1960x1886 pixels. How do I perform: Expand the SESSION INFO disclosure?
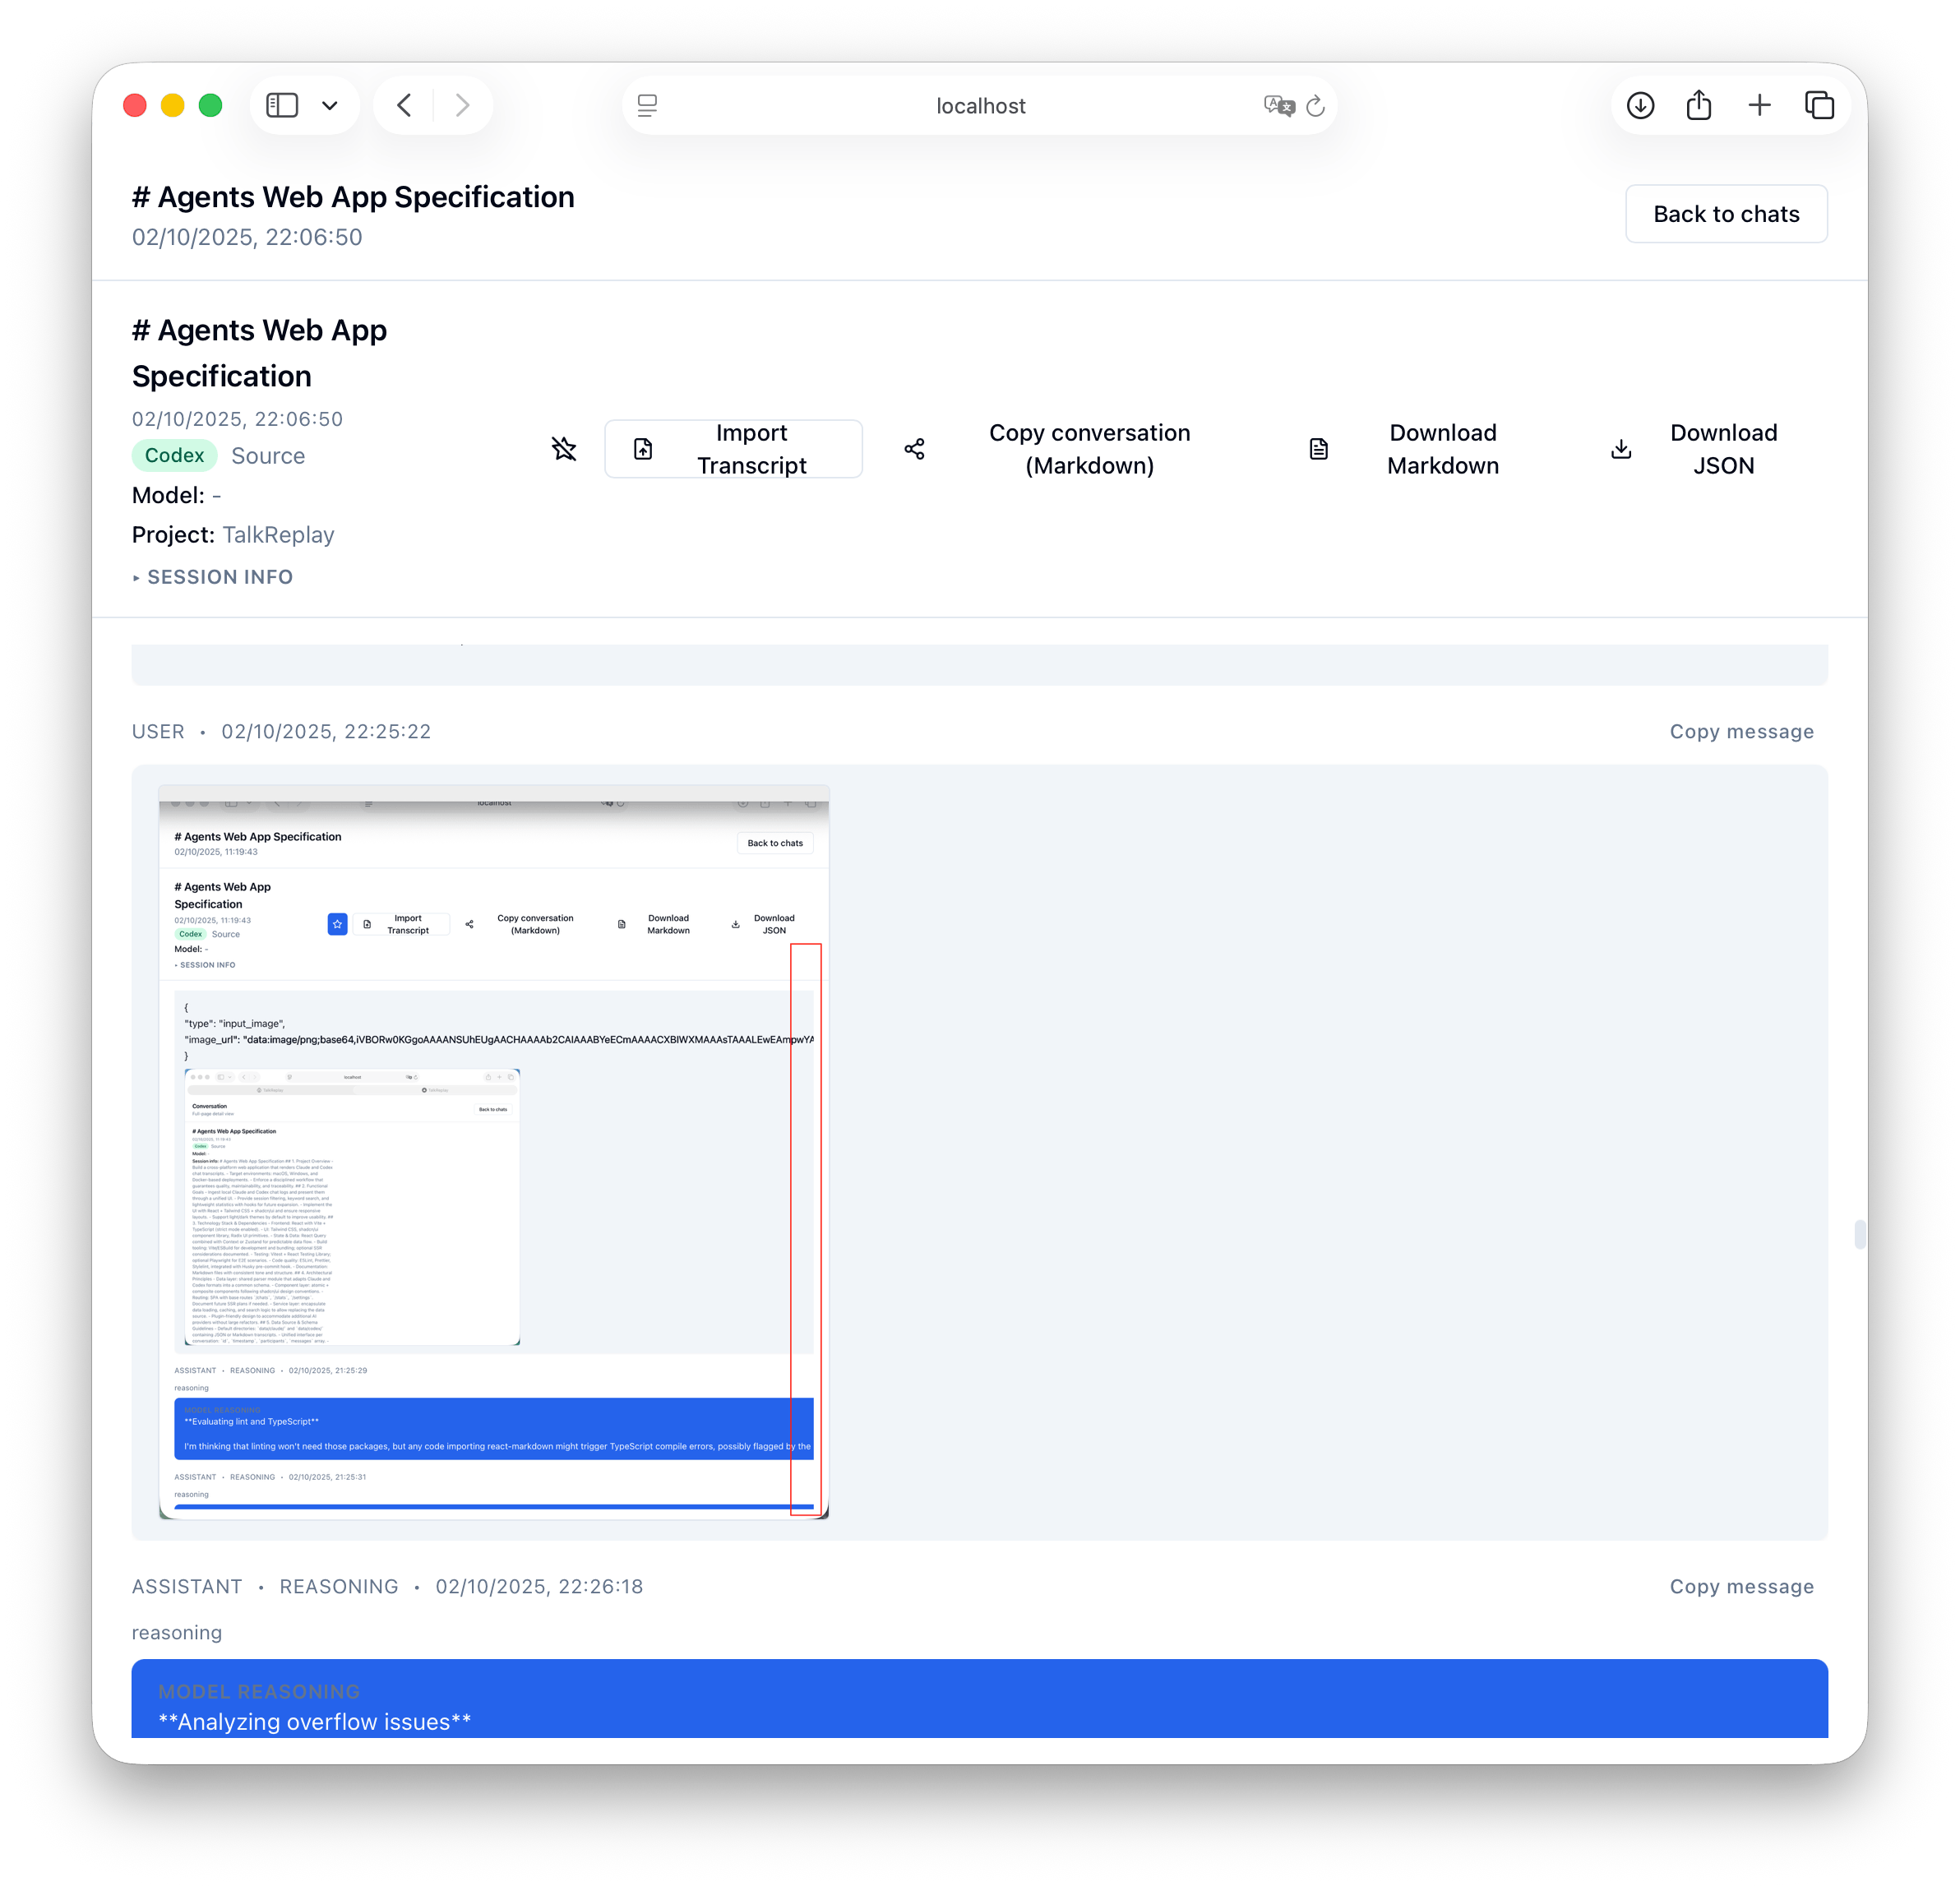(x=213, y=577)
